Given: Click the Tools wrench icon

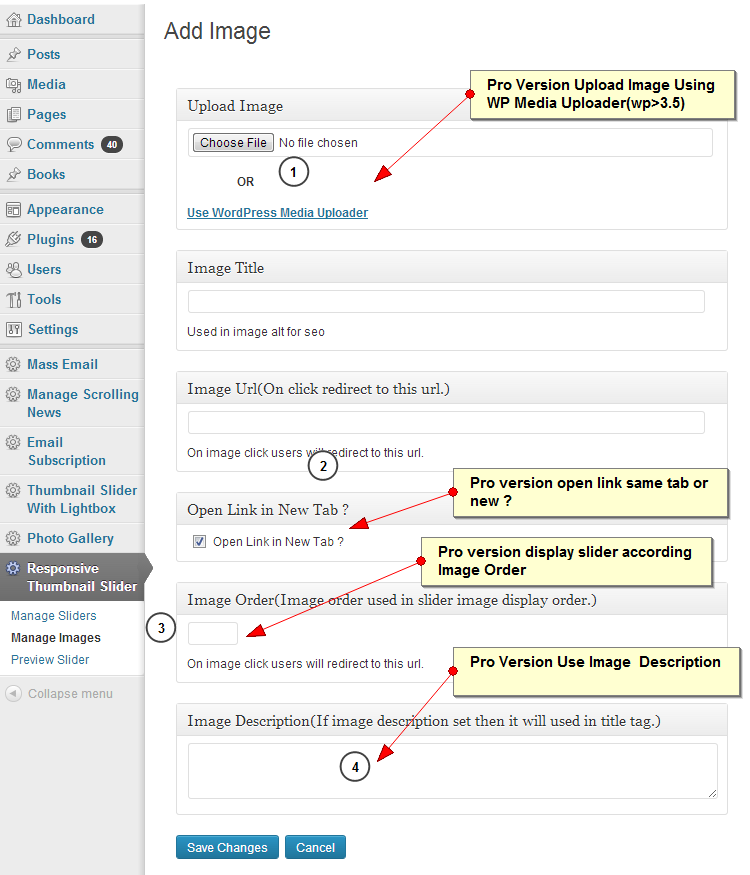Looking at the screenshot, I should [x=13, y=300].
